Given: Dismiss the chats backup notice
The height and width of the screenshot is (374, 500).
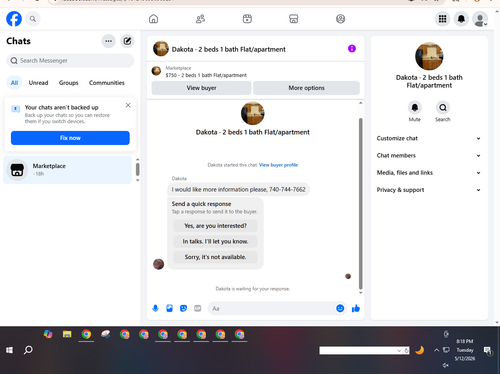Looking at the screenshot, I should tap(128, 105).
